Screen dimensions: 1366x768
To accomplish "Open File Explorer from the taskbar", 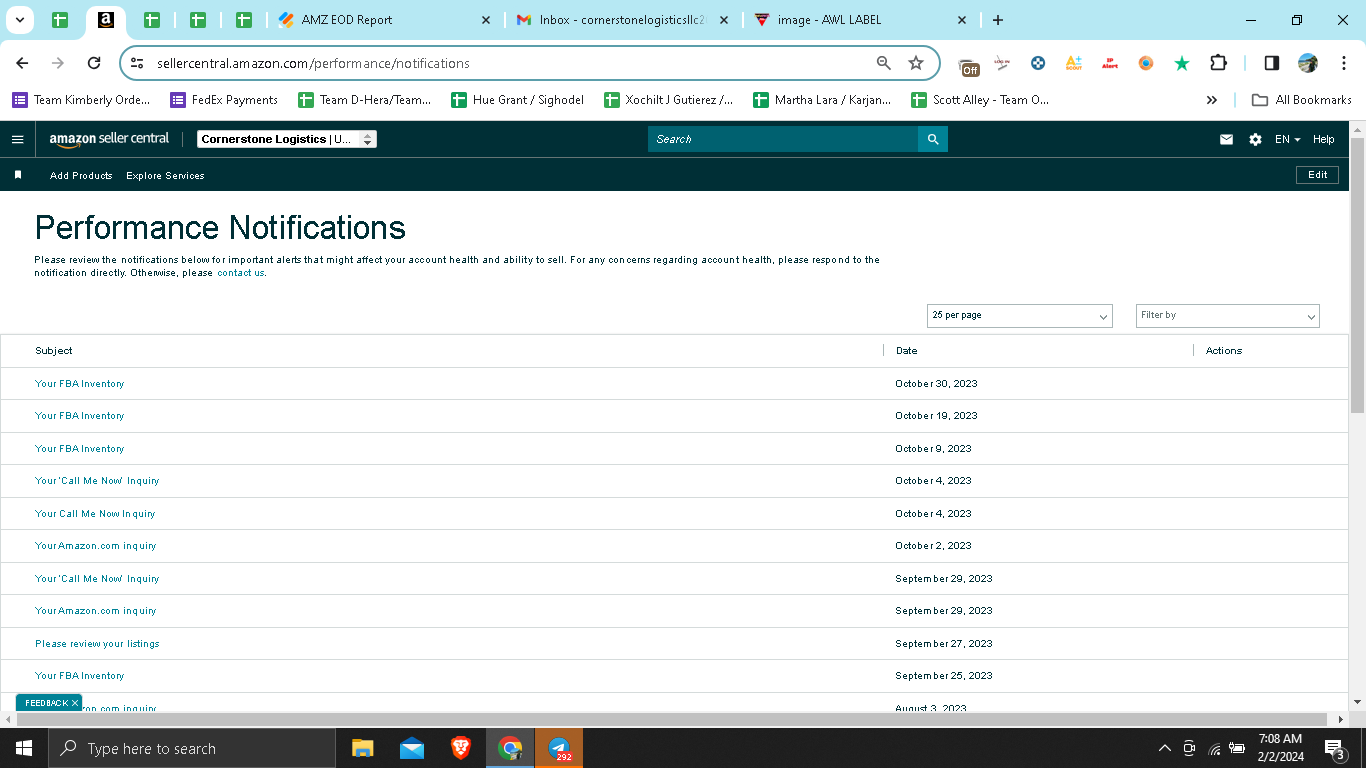I will click(x=362, y=748).
